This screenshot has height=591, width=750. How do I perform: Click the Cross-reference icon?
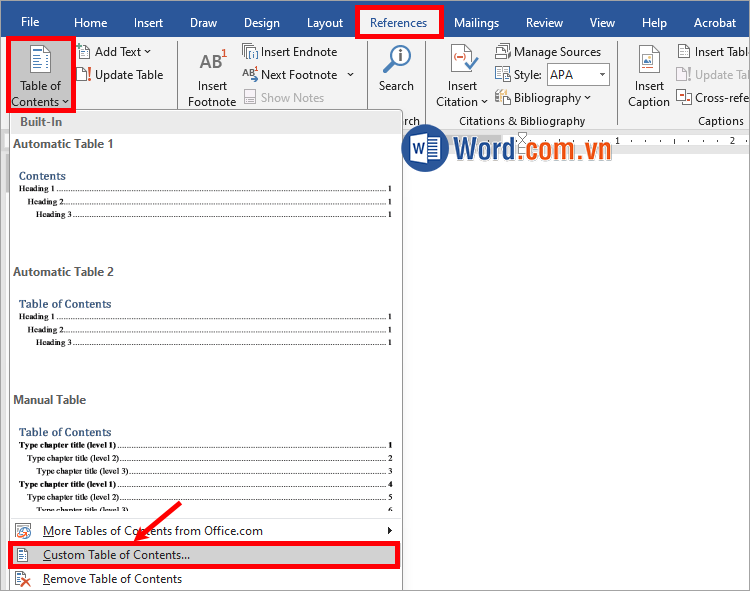[684, 97]
